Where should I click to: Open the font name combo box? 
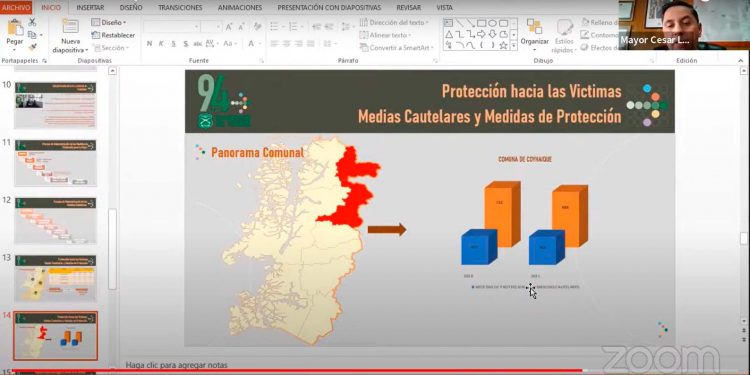(x=171, y=27)
